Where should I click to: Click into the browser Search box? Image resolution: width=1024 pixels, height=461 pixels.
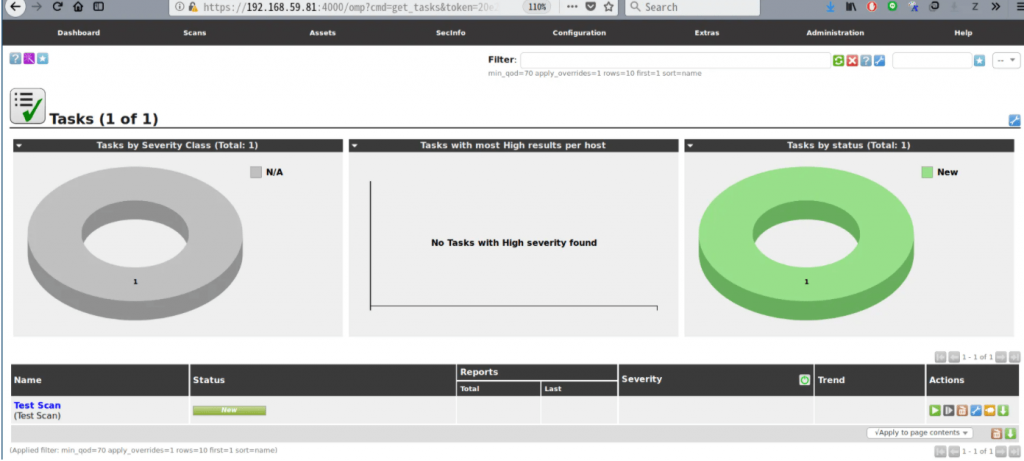(692, 7)
